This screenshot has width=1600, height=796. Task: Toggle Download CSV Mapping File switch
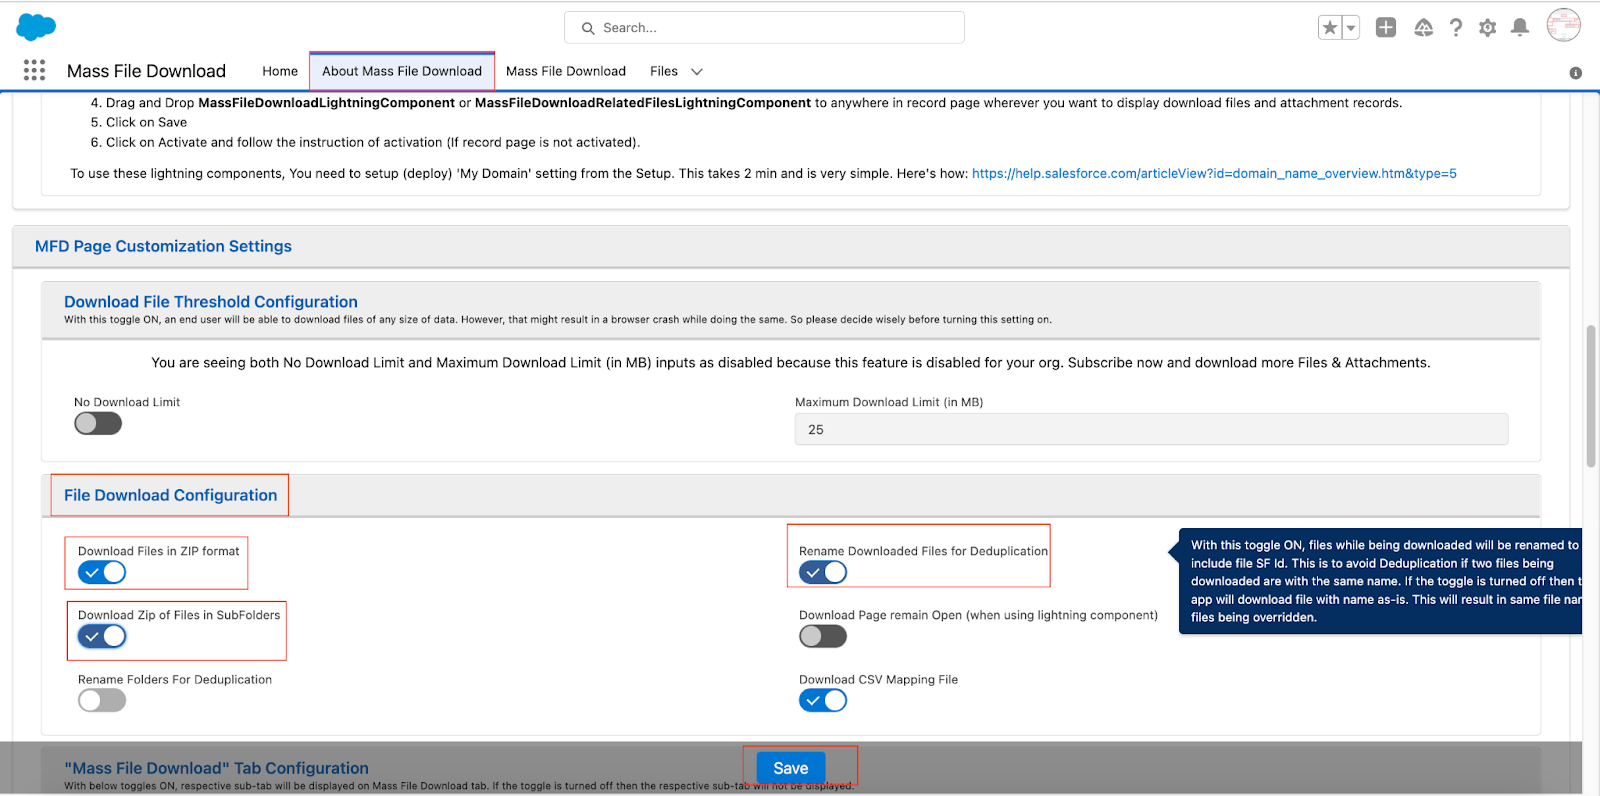pyautogui.click(x=823, y=700)
